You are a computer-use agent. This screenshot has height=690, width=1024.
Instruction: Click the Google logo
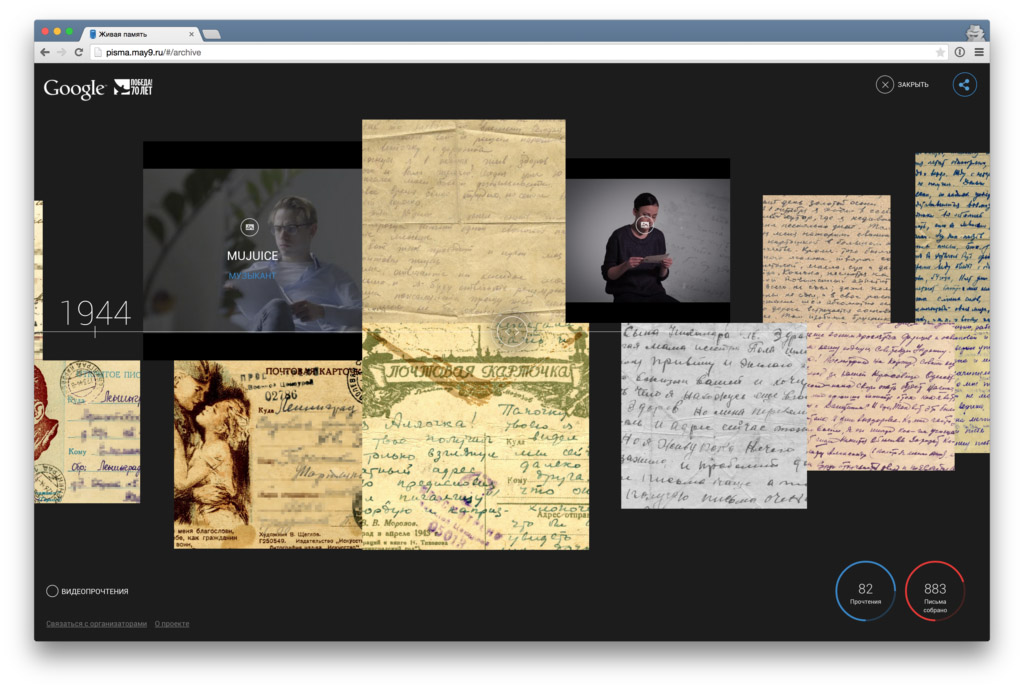click(74, 89)
